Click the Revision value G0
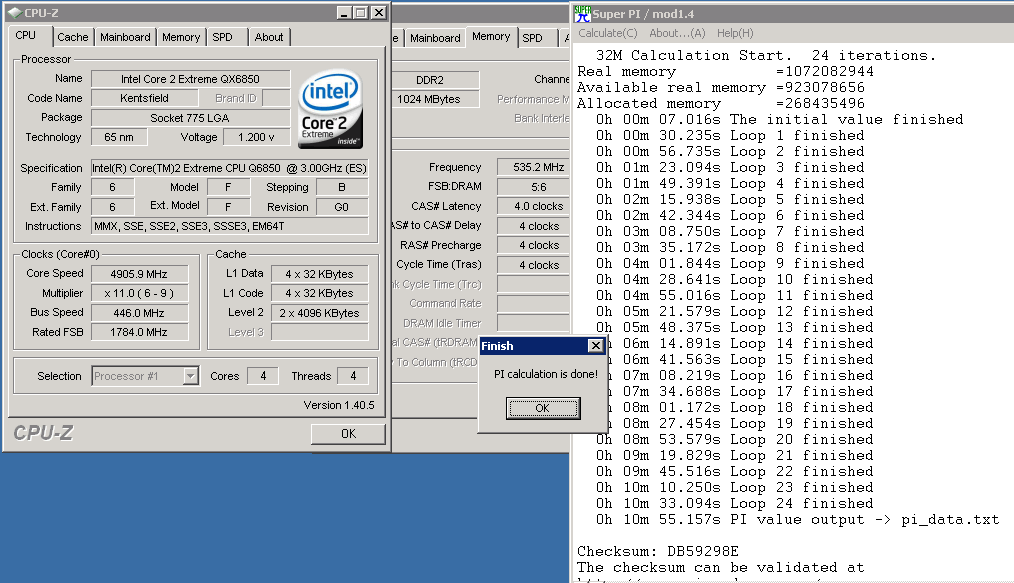The height and width of the screenshot is (583, 1014). point(342,207)
